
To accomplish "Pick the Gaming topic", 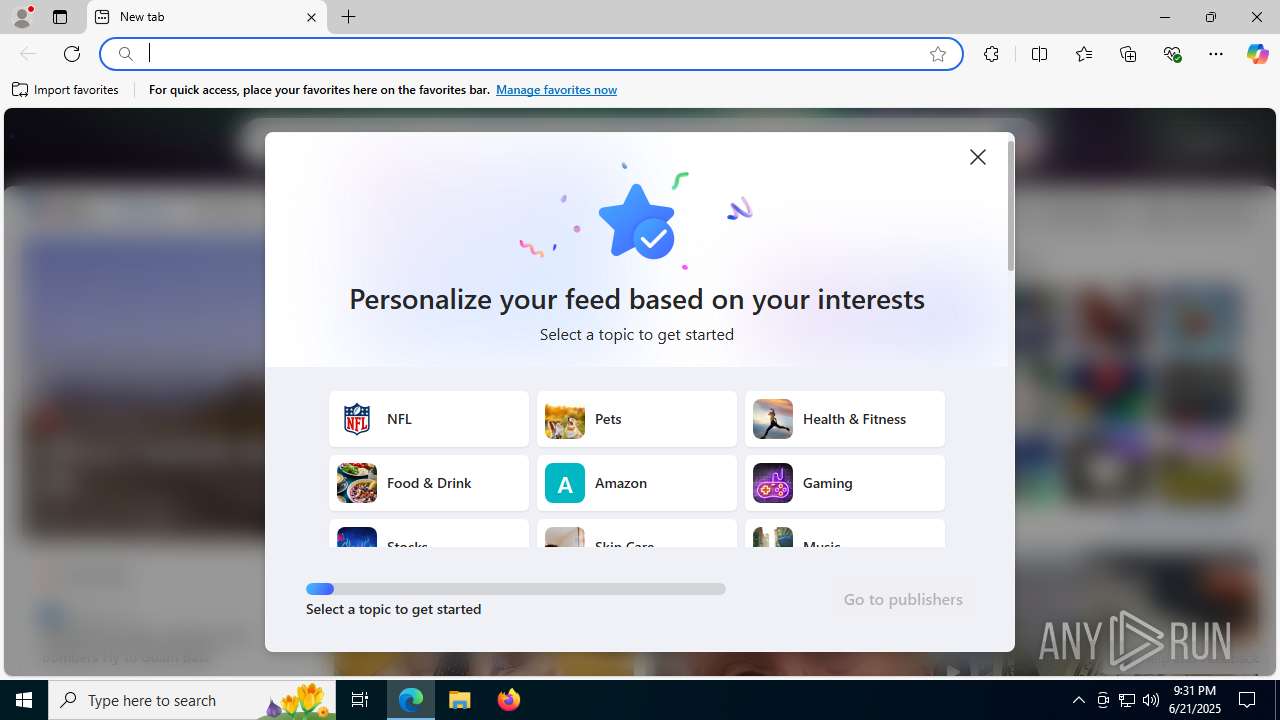I will pyautogui.click(x=845, y=483).
